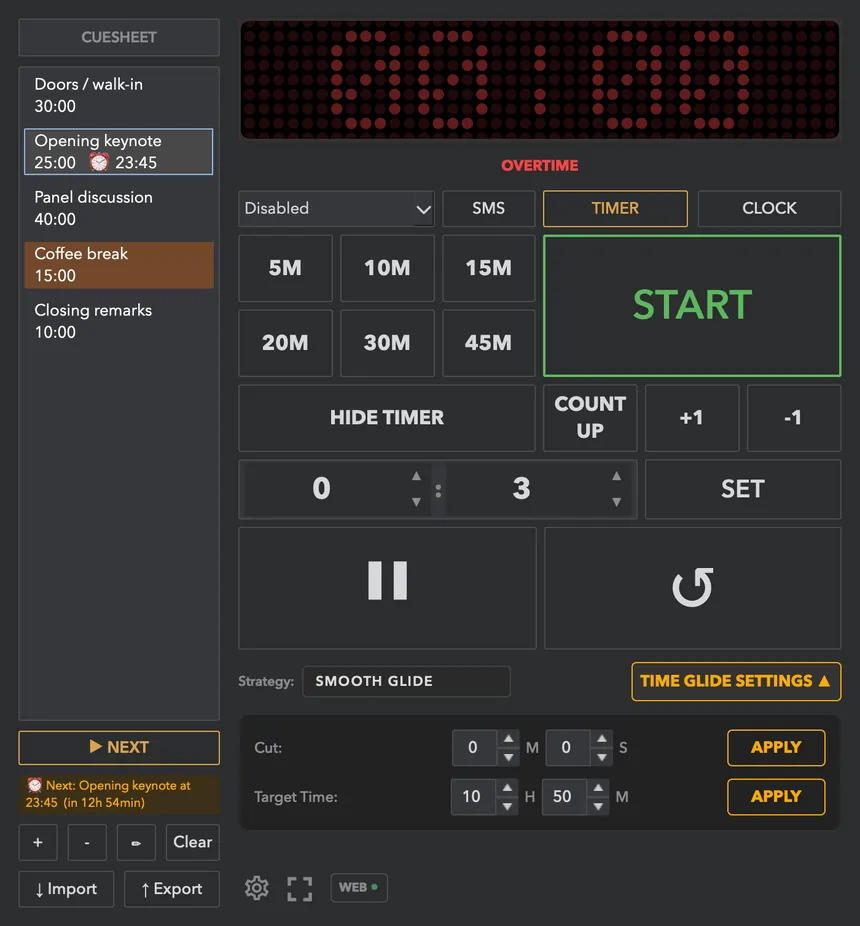Click the NEXT cue button
The image size is (860, 926).
[119, 748]
